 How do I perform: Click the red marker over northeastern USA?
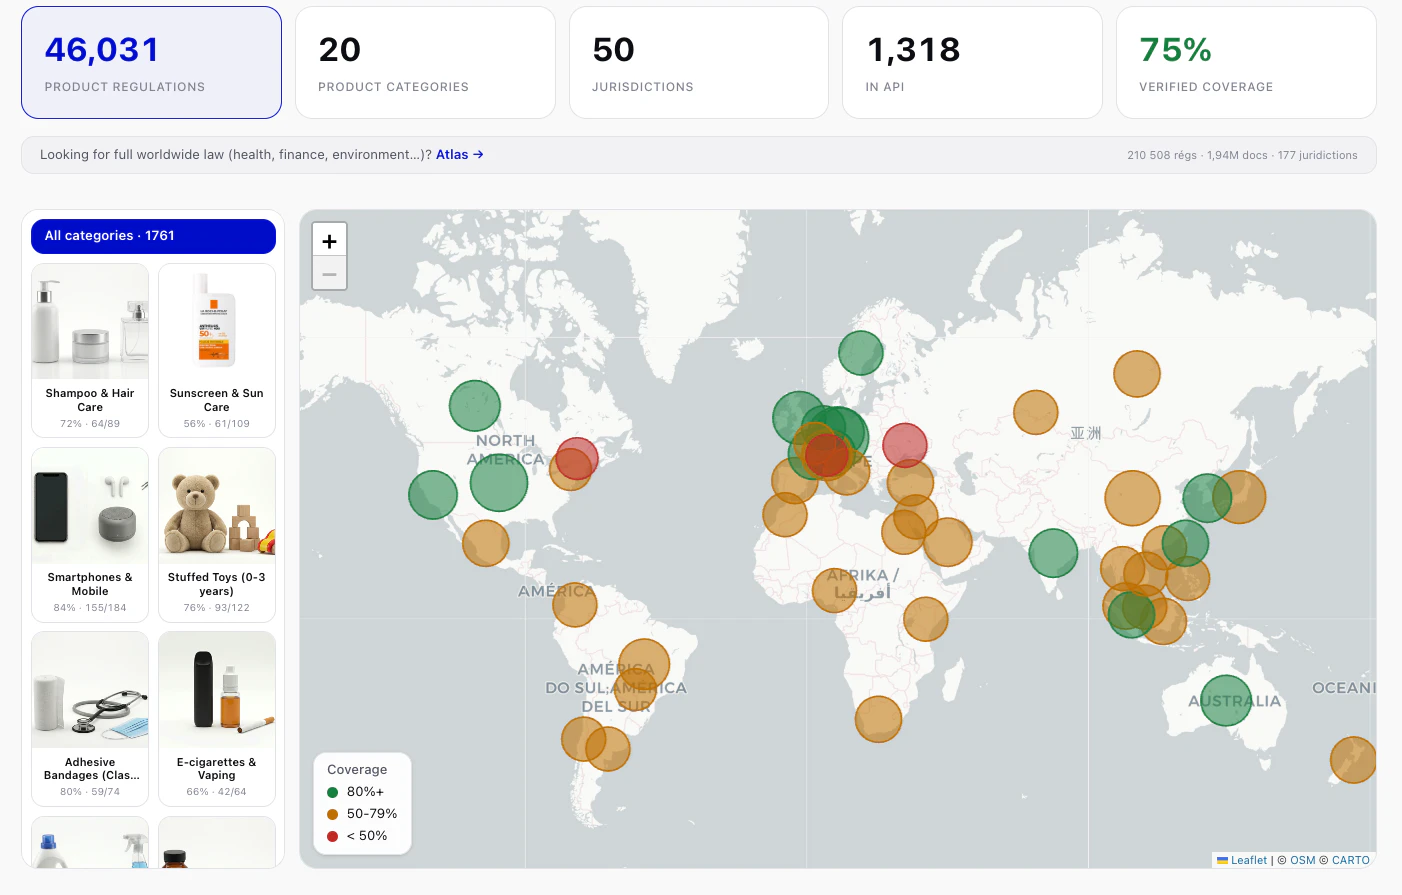point(577,458)
